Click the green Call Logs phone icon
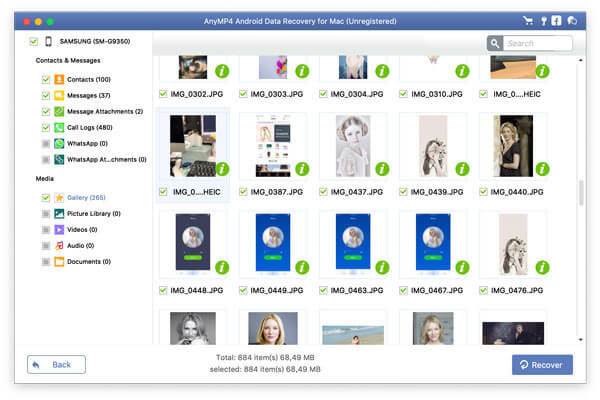Screen dimensions: 600x400 pos(59,127)
